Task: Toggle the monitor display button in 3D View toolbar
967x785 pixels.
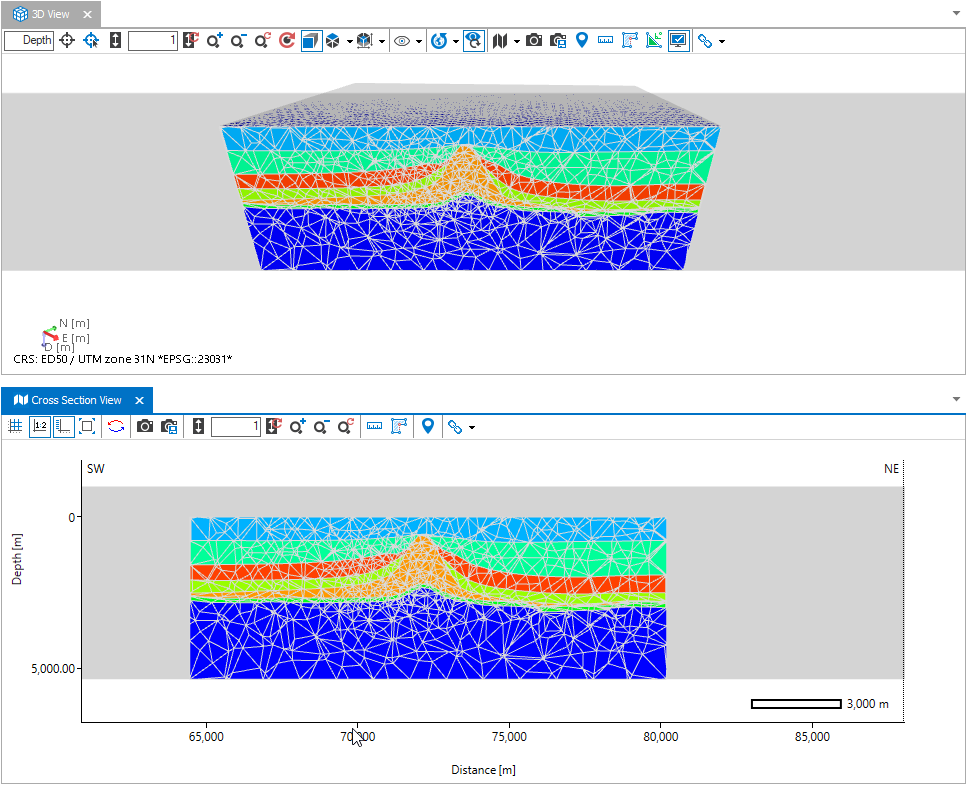Action: coord(678,41)
